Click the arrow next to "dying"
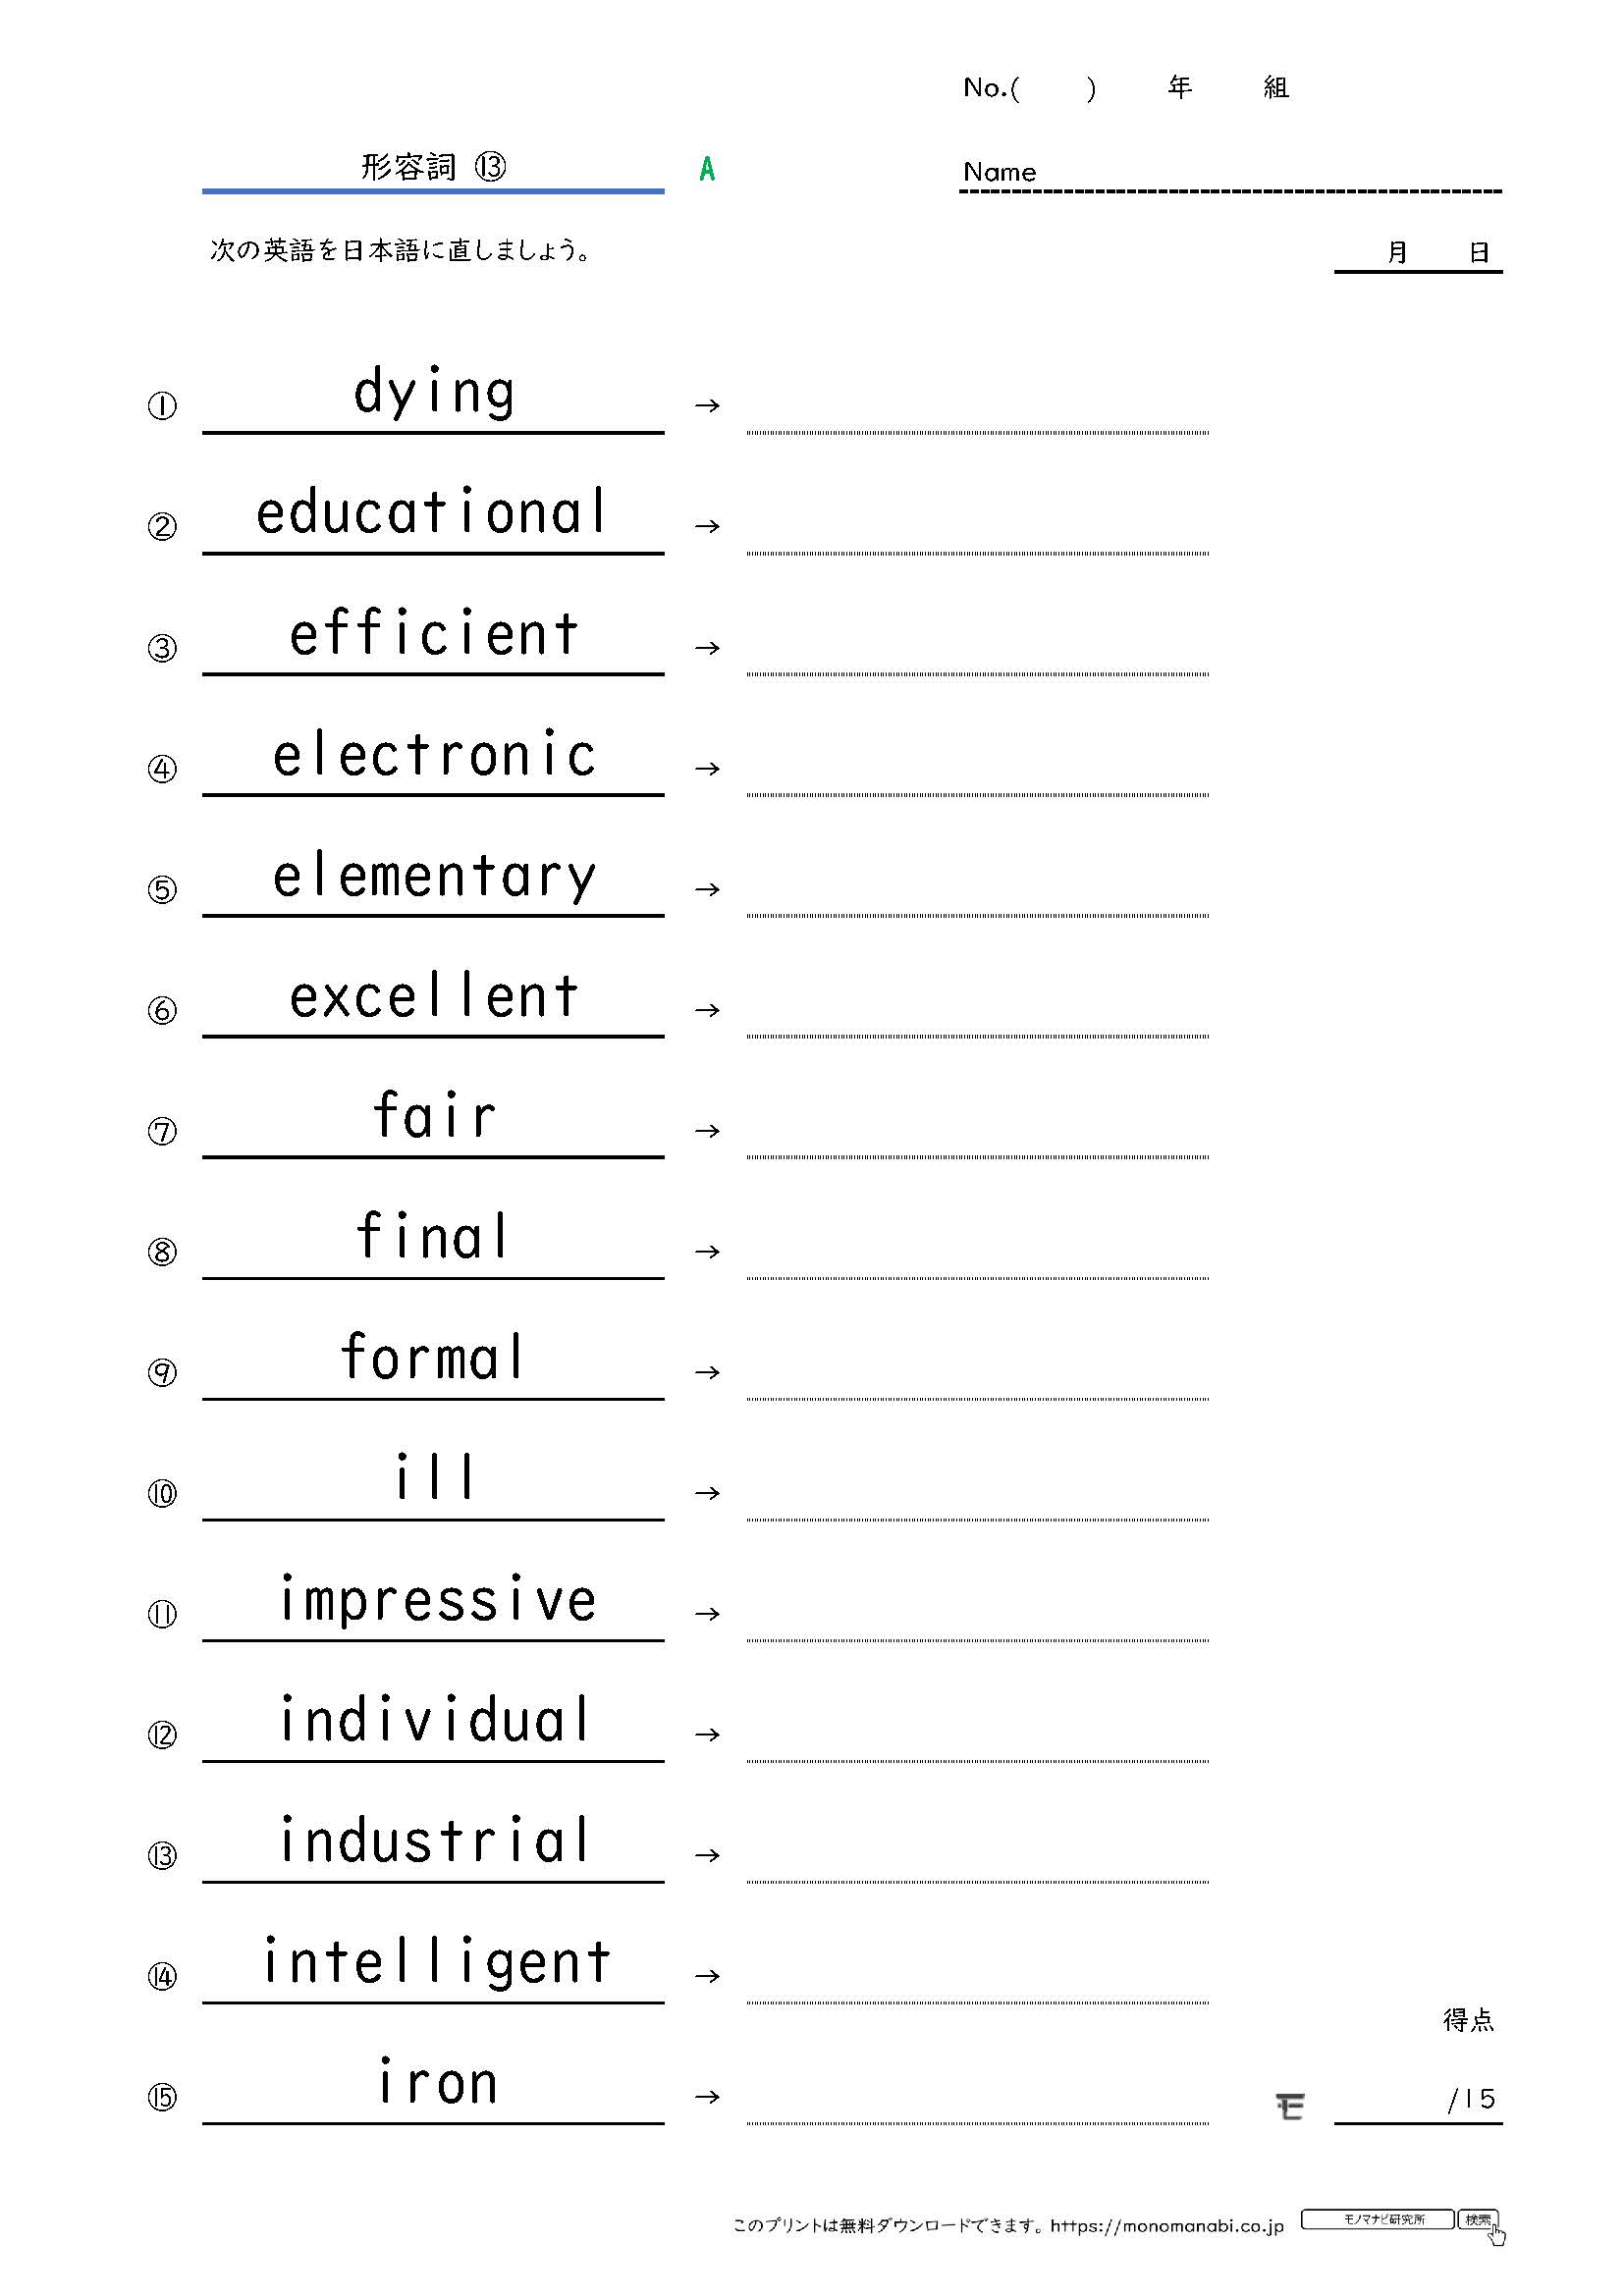 click(707, 405)
